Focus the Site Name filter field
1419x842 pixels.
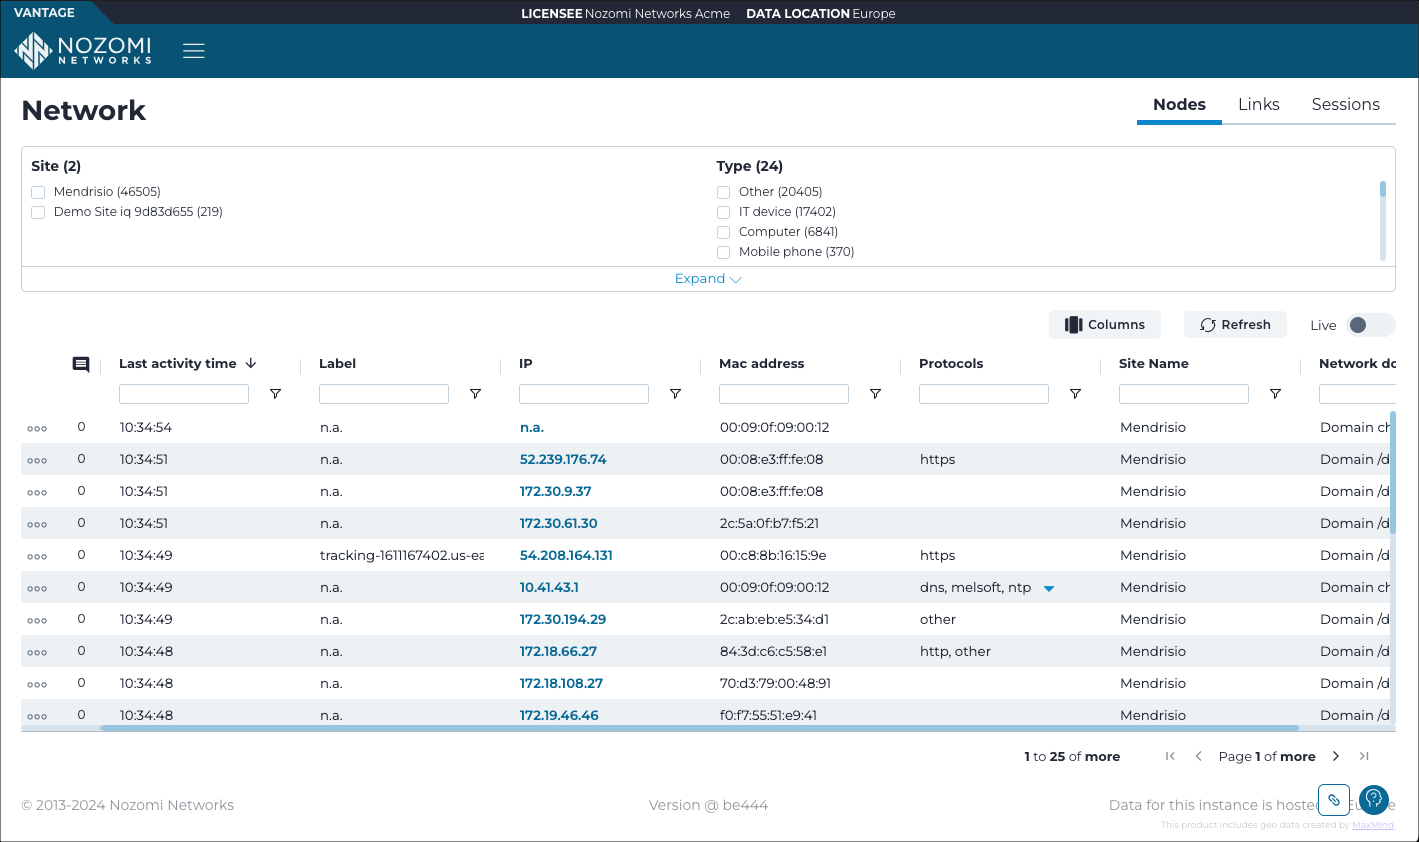point(1184,394)
